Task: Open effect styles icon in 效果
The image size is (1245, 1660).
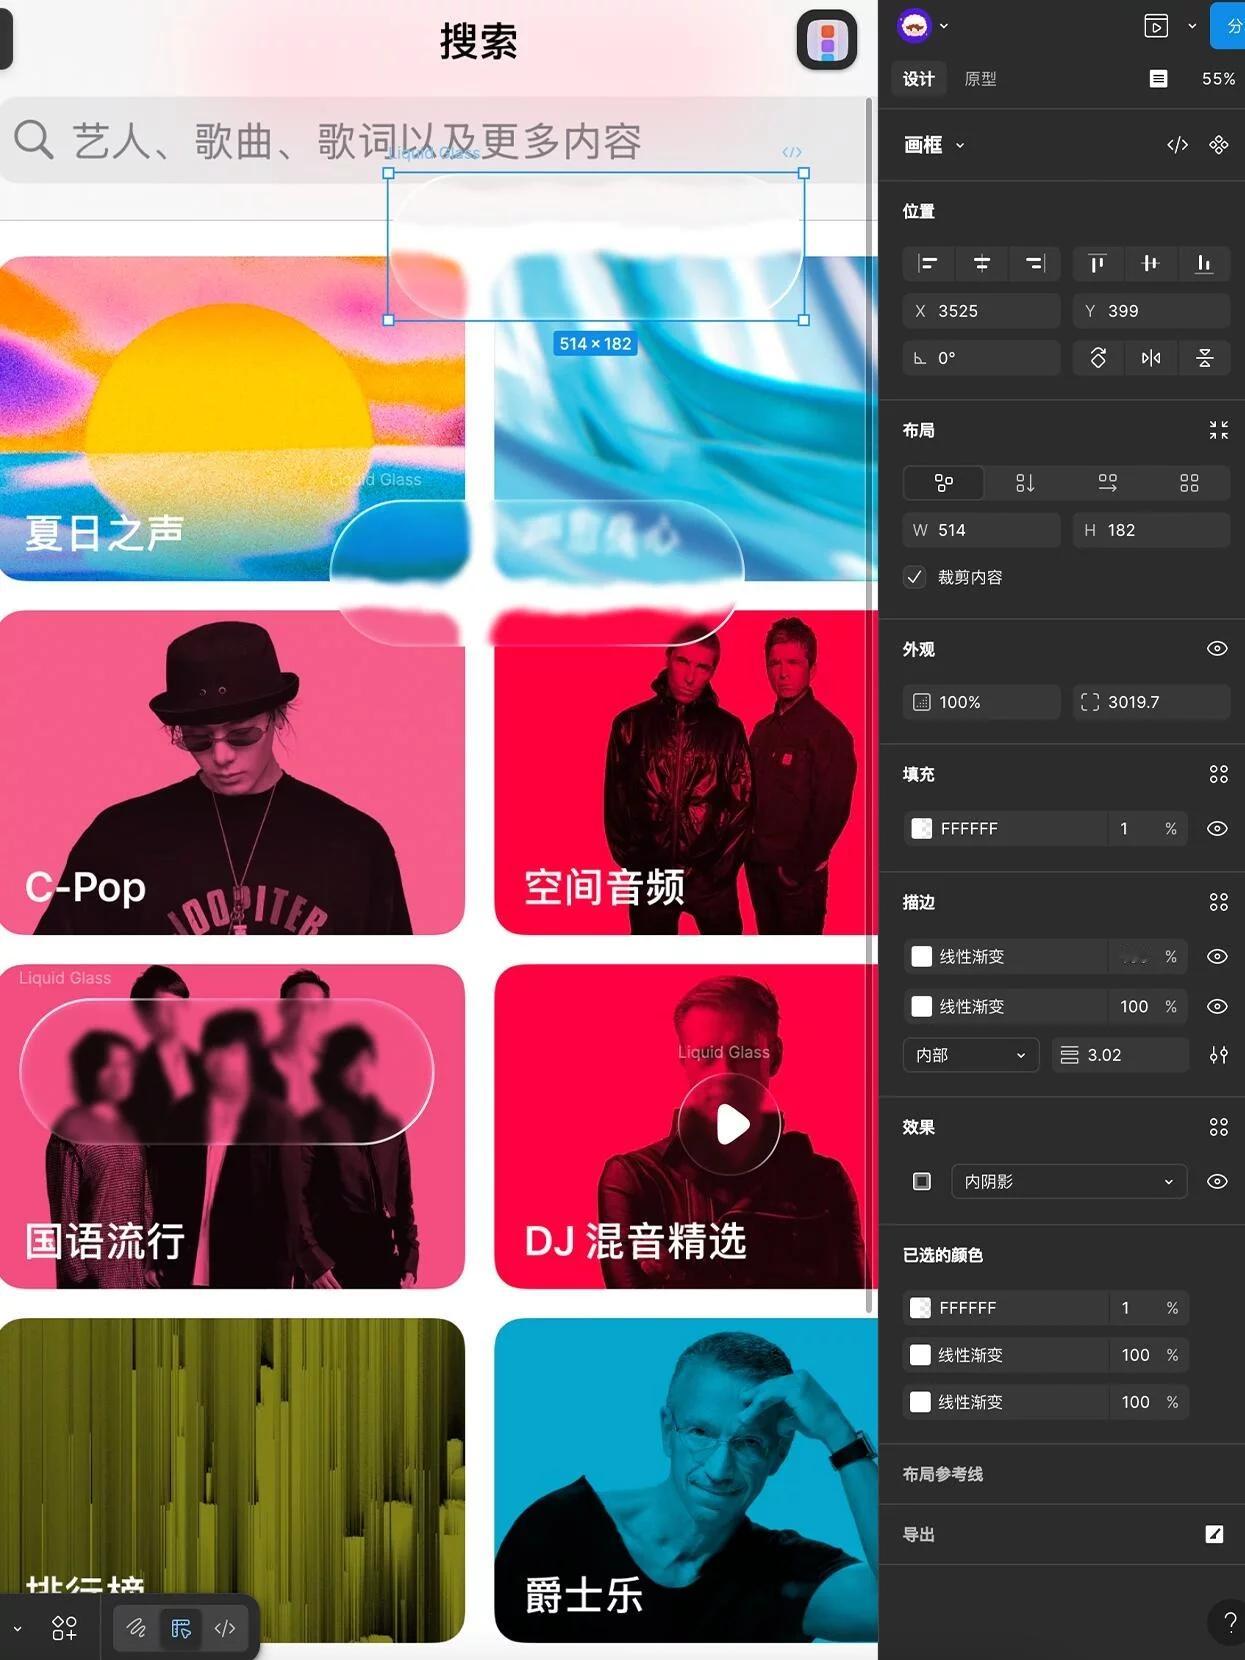Action: (x=1218, y=1127)
